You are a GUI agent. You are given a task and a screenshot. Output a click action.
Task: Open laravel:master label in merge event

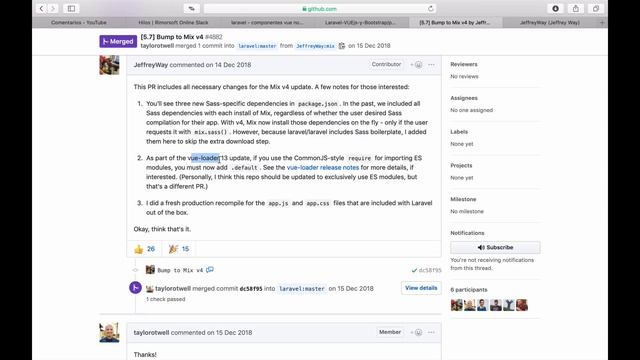tap(302, 289)
